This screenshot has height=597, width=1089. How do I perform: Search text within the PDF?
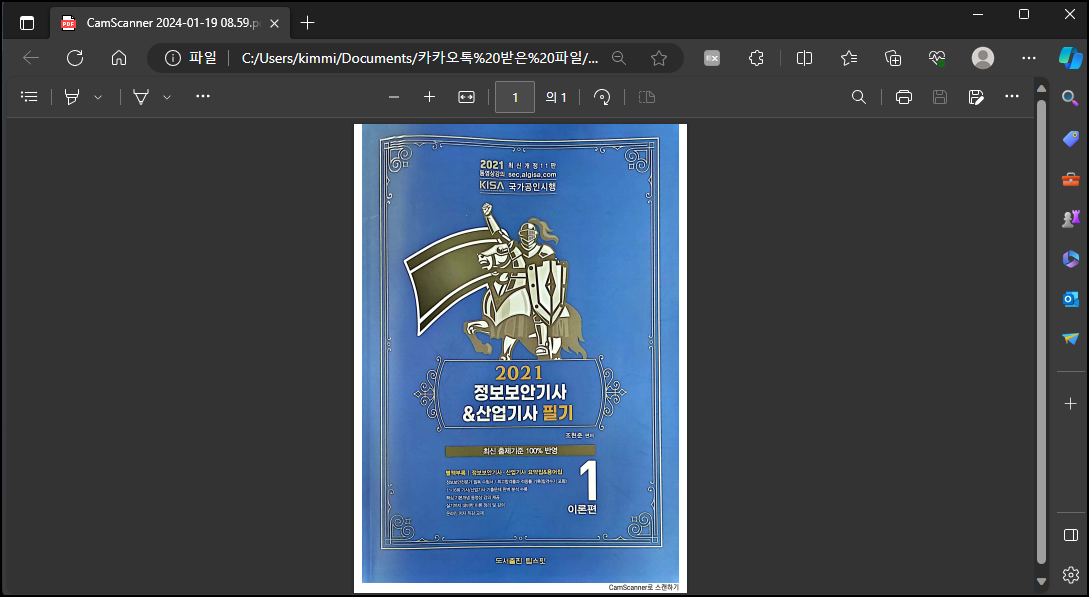pyautogui.click(x=859, y=97)
